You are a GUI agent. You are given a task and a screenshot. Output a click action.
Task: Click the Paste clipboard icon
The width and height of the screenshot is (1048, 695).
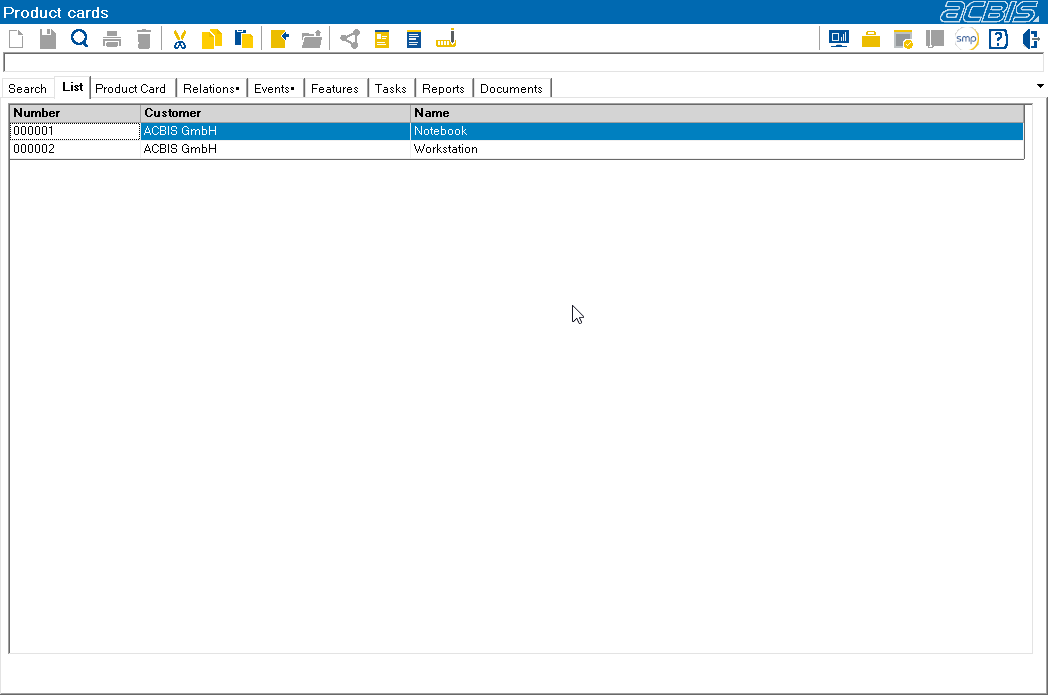(244, 39)
